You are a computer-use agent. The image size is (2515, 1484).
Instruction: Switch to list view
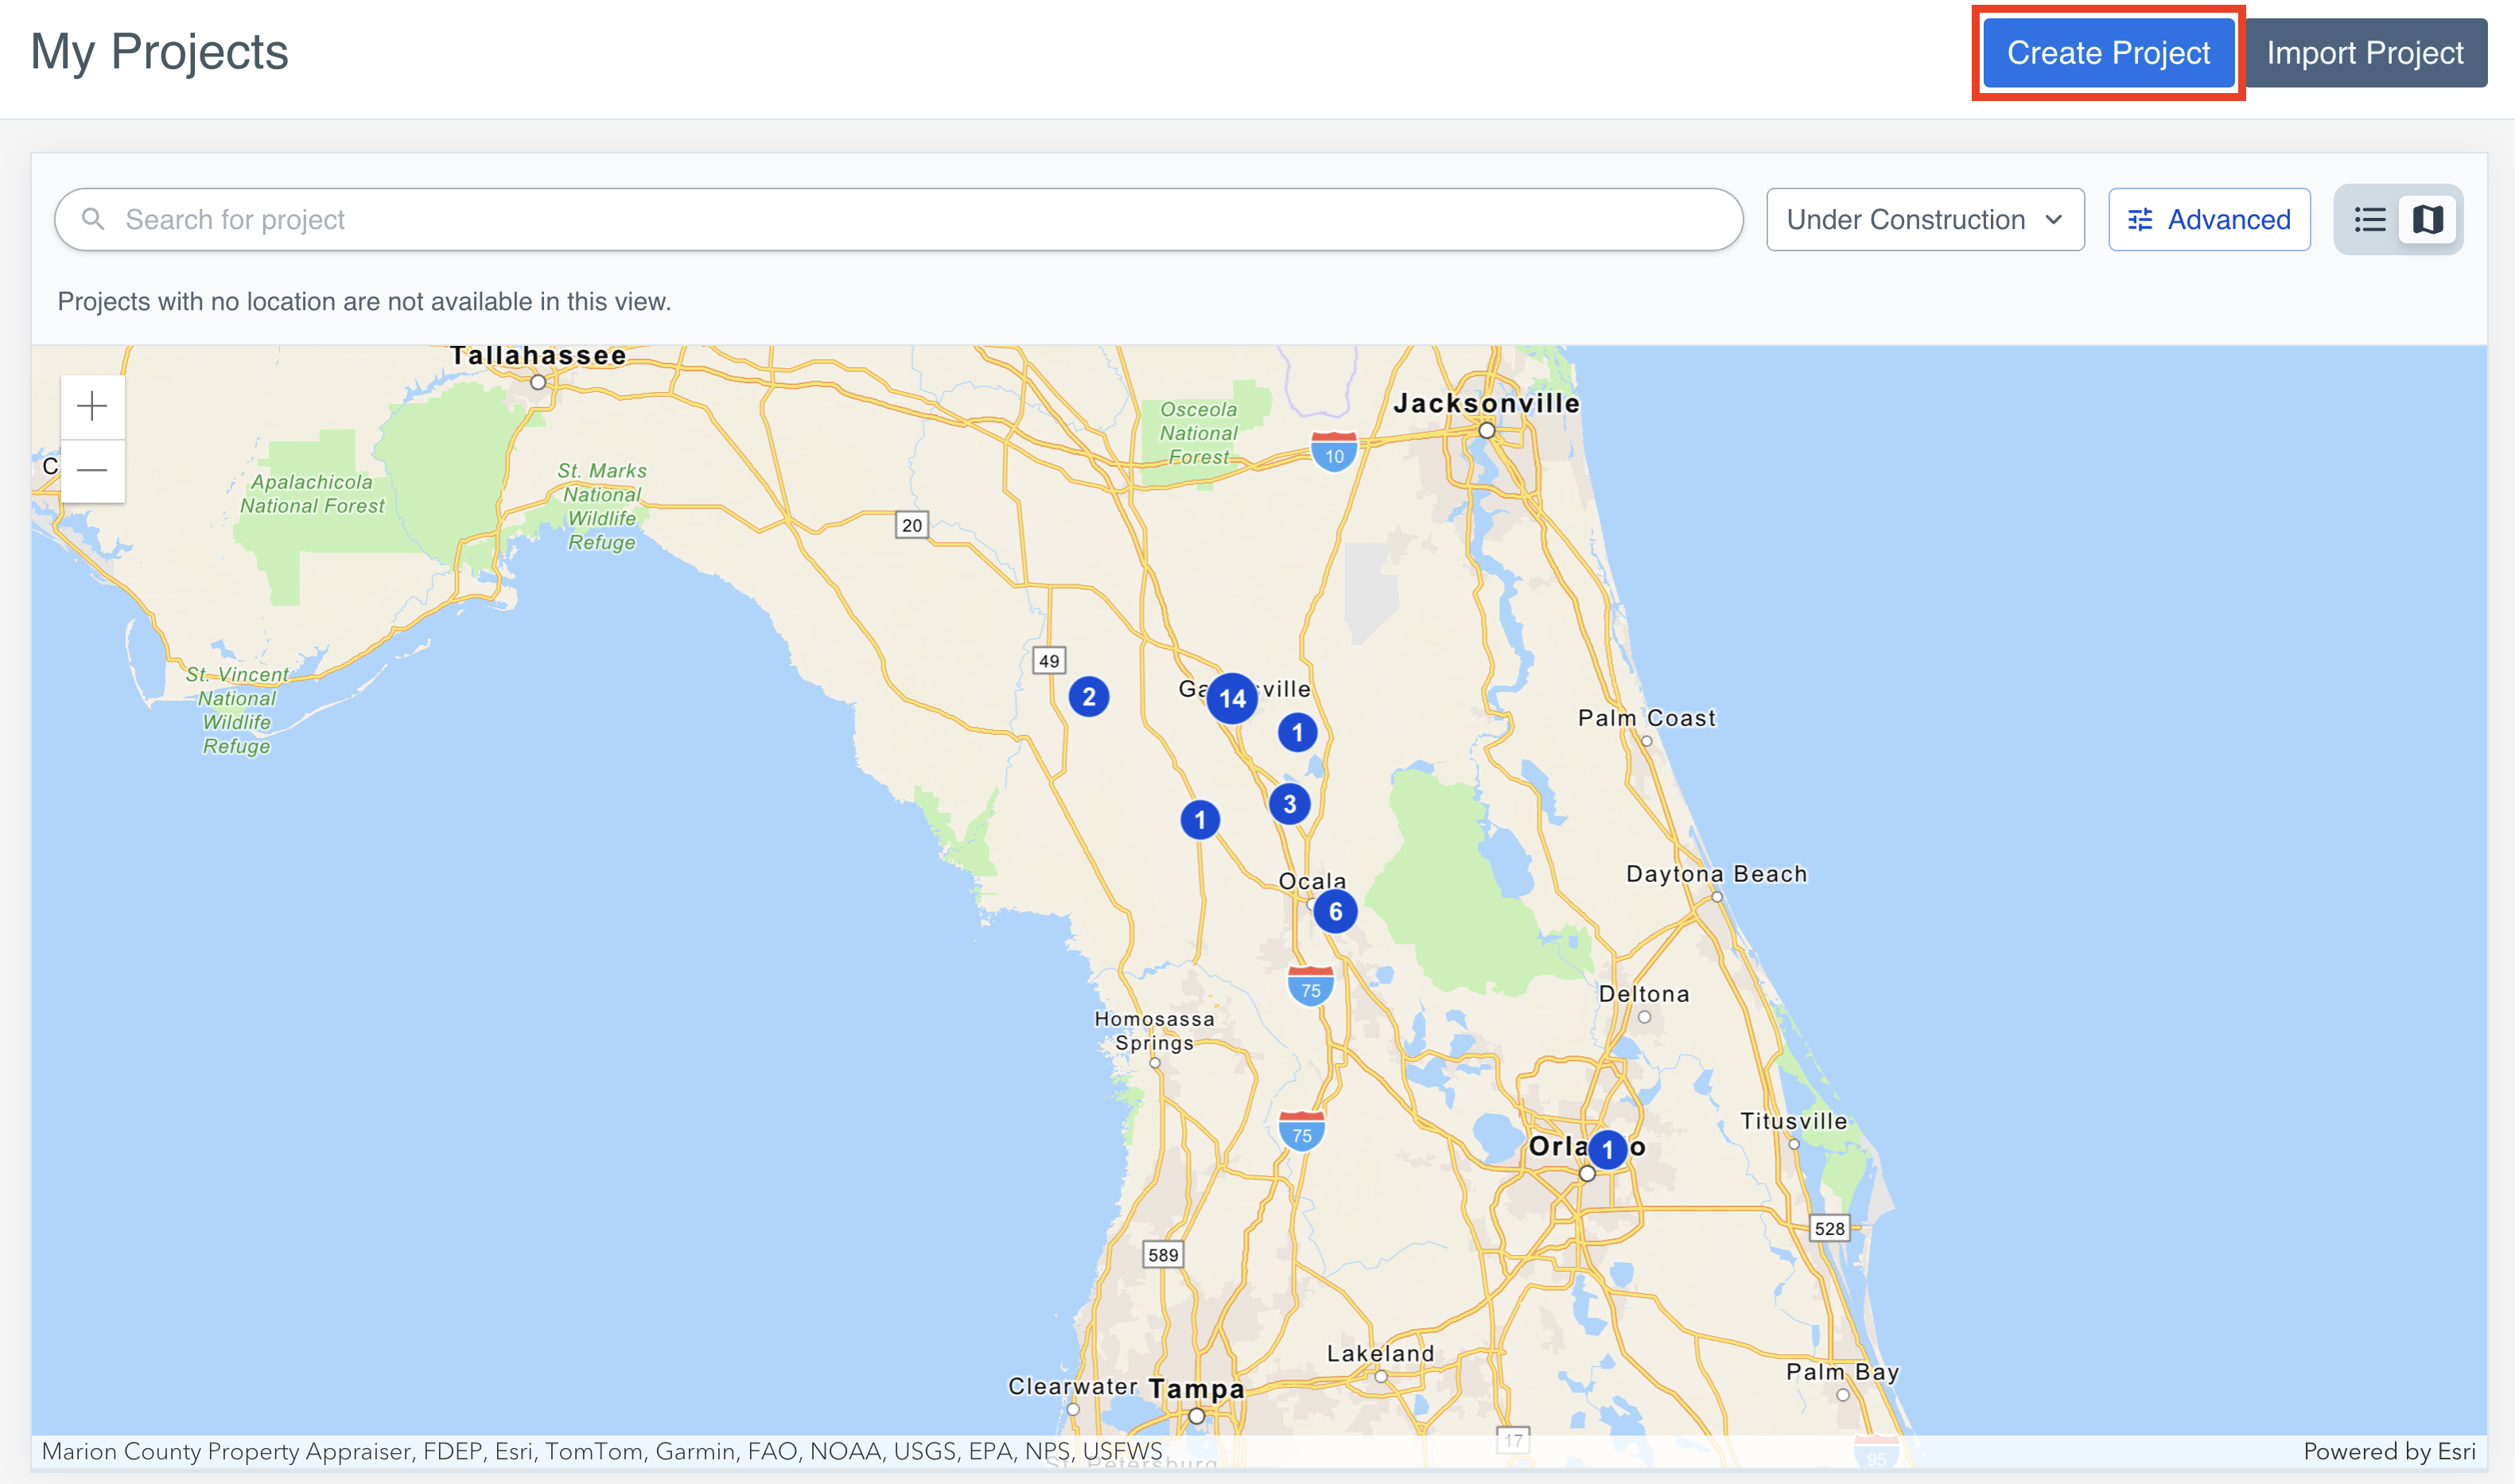coord(2369,219)
